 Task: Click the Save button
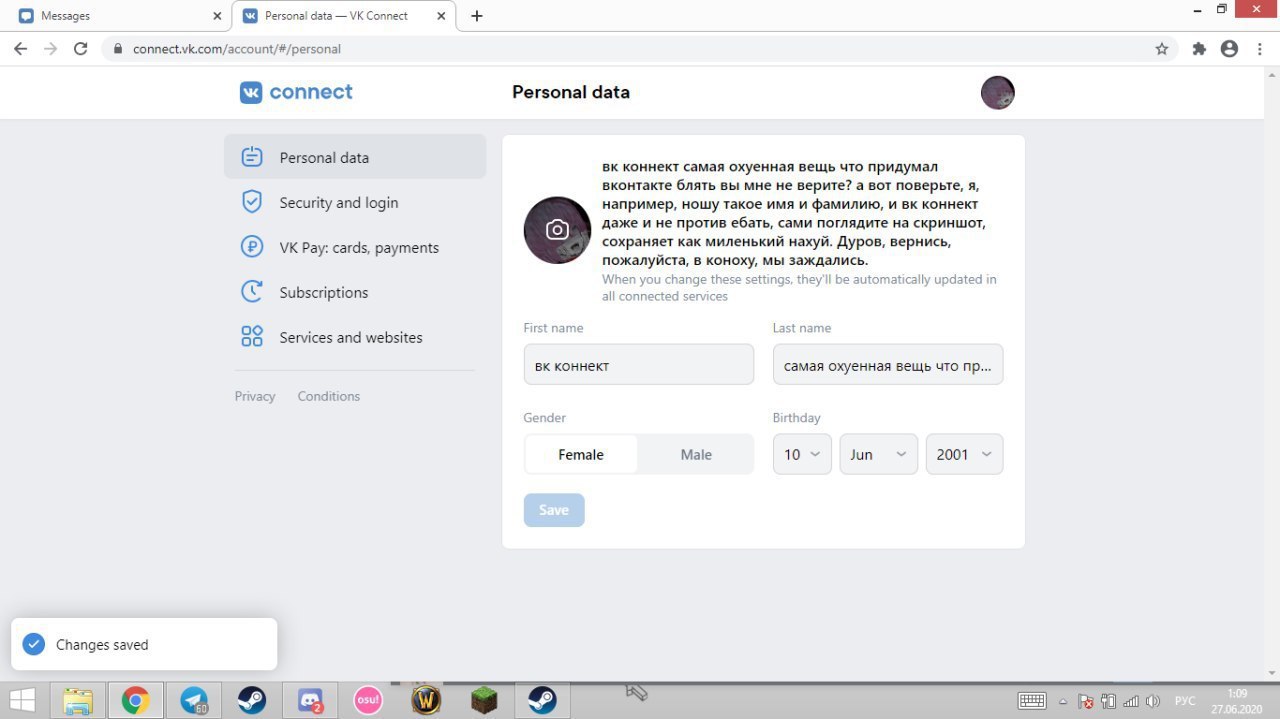[x=554, y=510]
